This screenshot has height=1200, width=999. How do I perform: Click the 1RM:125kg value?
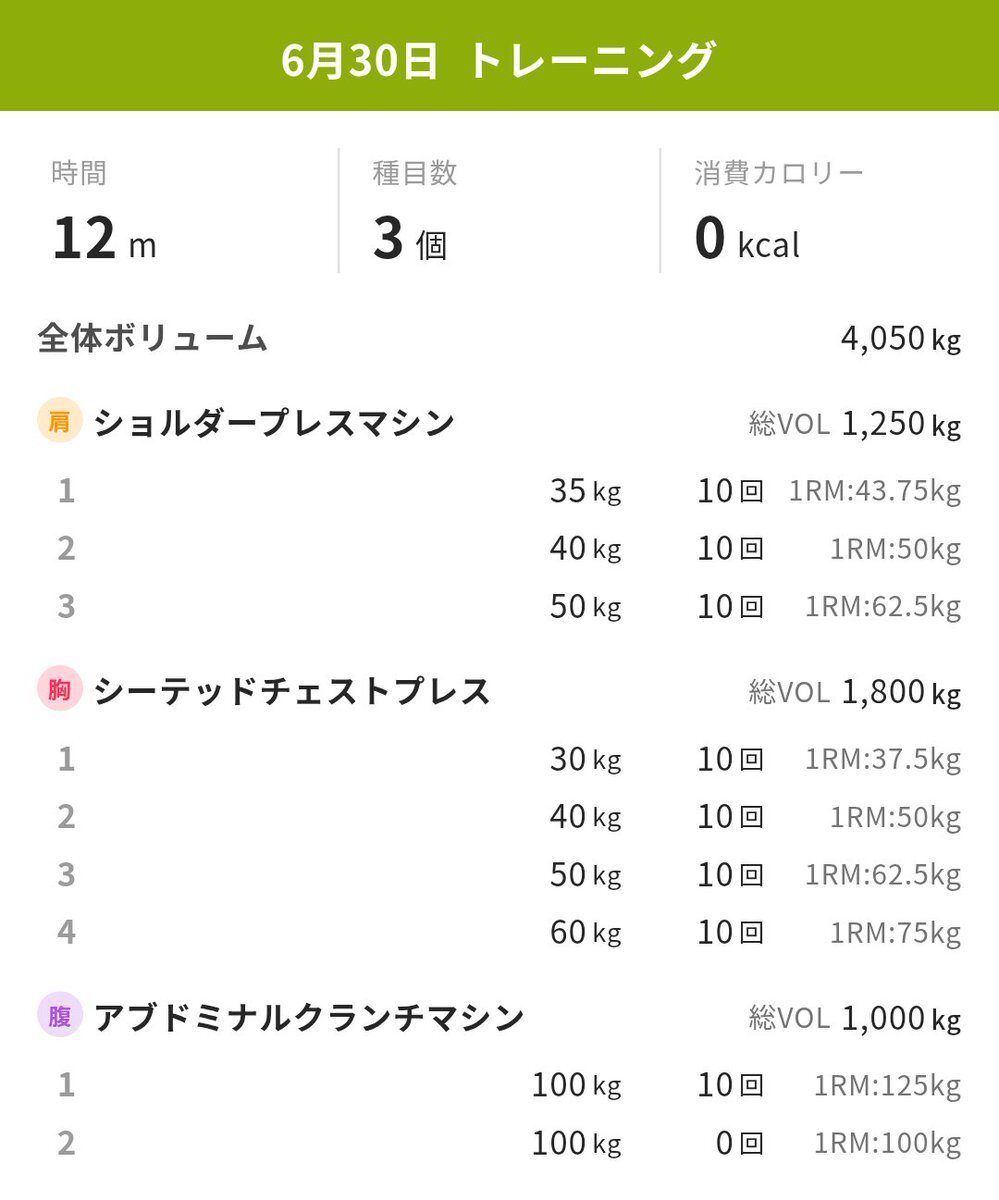(x=888, y=1085)
